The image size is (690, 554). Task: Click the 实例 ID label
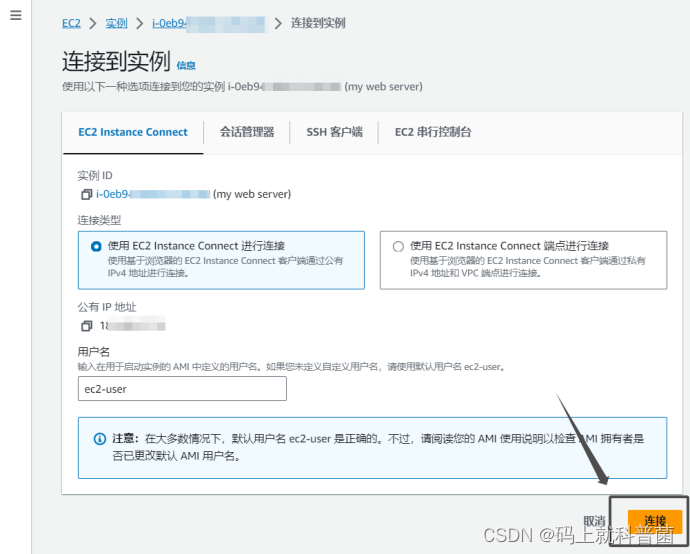tap(95, 176)
